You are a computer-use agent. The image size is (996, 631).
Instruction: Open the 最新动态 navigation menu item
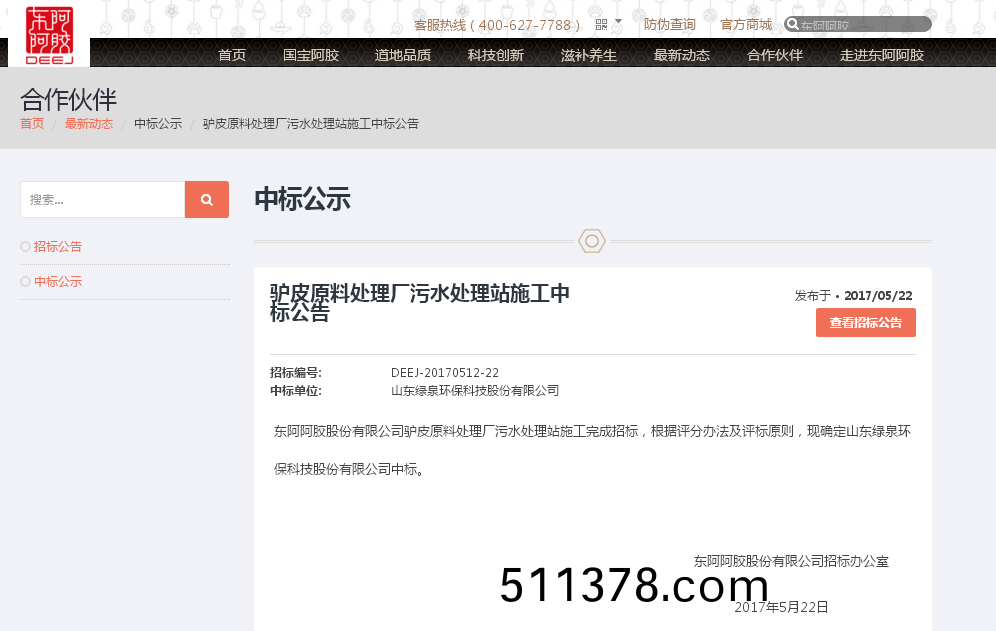pos(681,55)
